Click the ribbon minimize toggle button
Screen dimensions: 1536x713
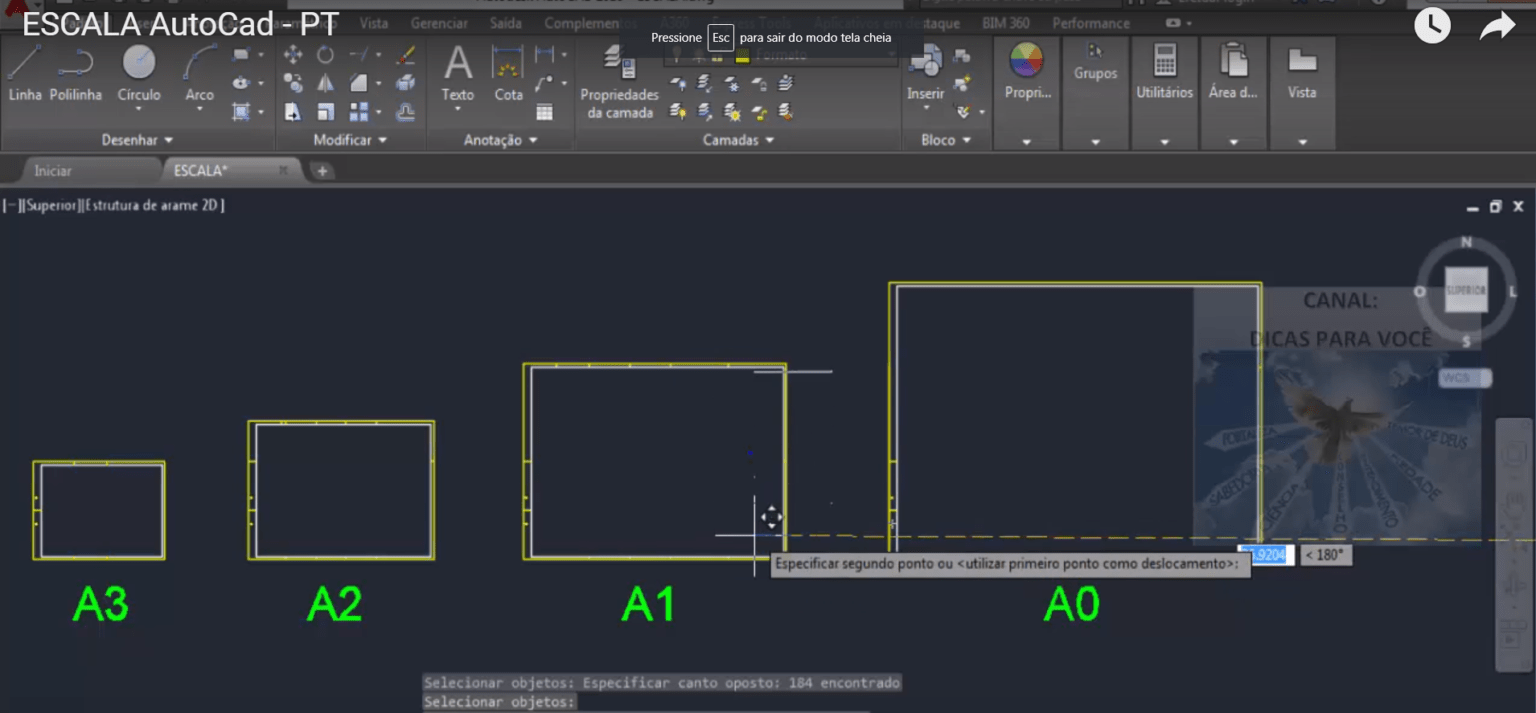pos(1174,23)
